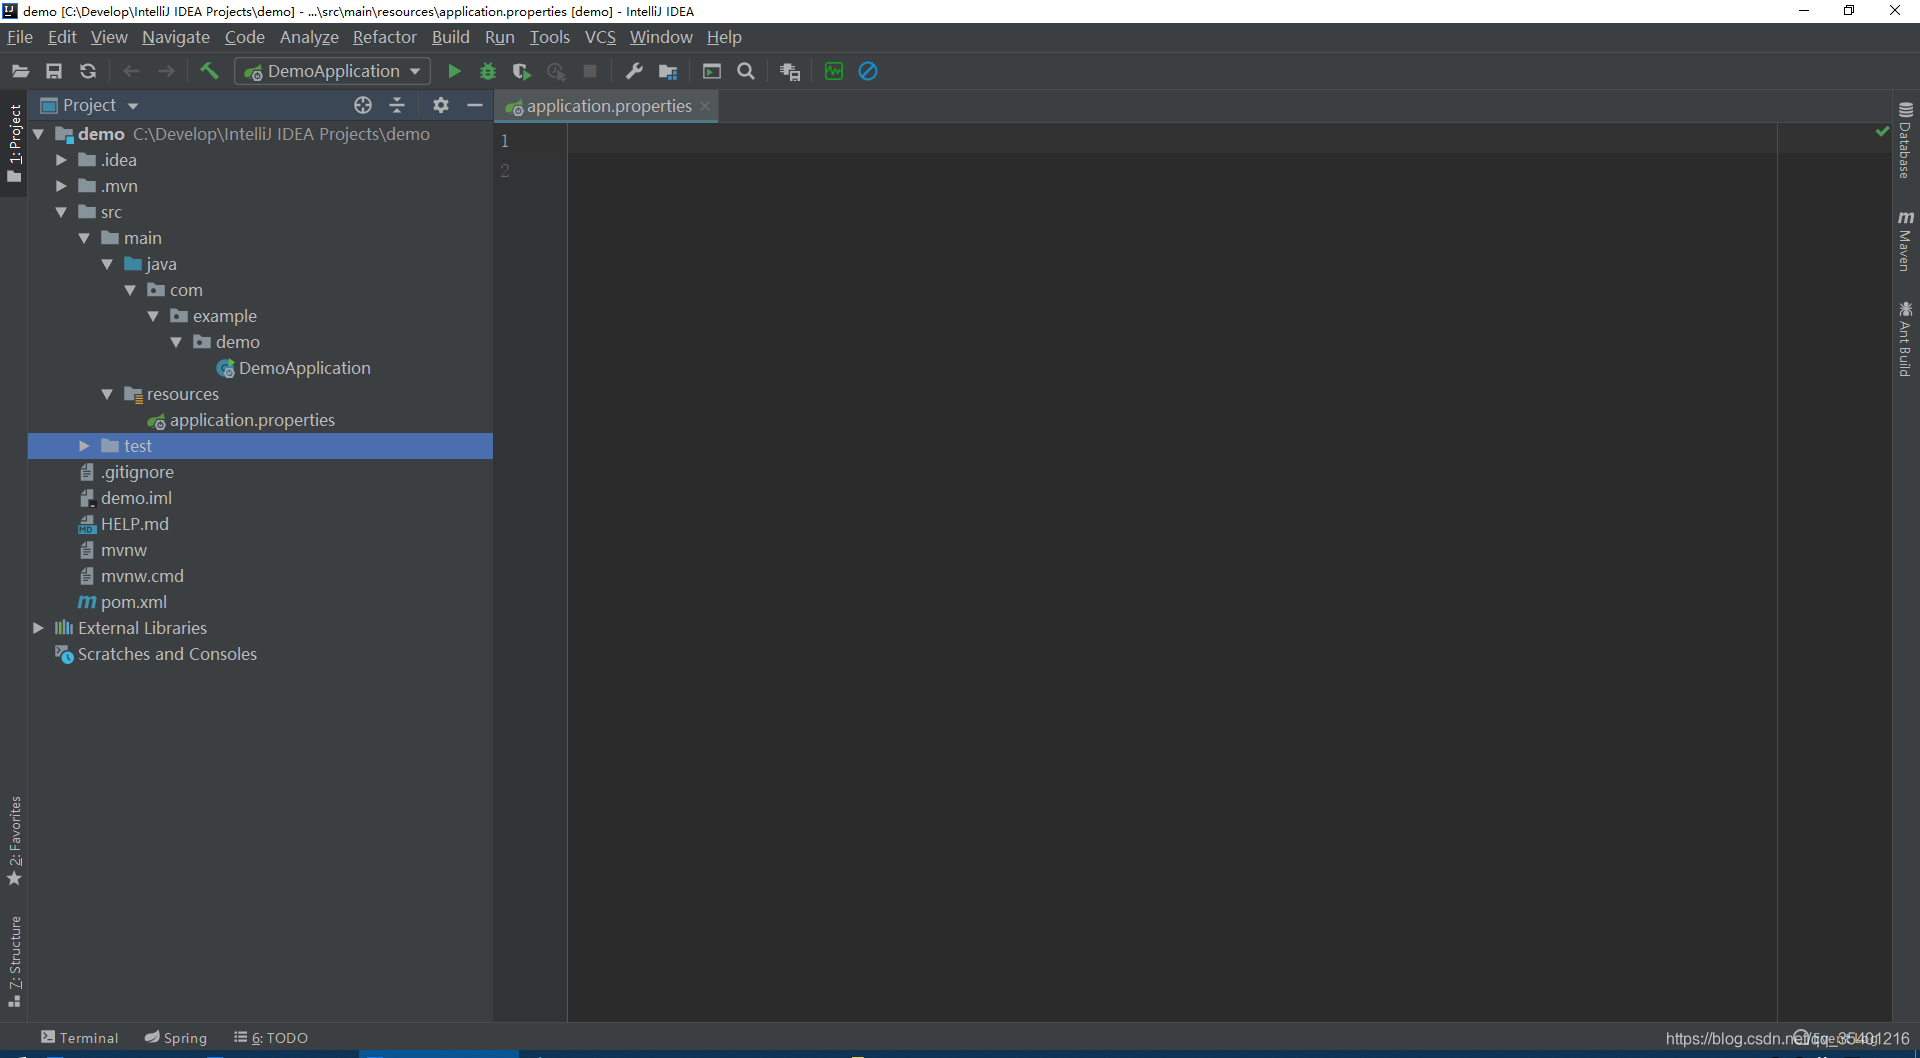This screenshot has width=1920, height=1058.
Task: Open the Help menu
Action: 724,37
